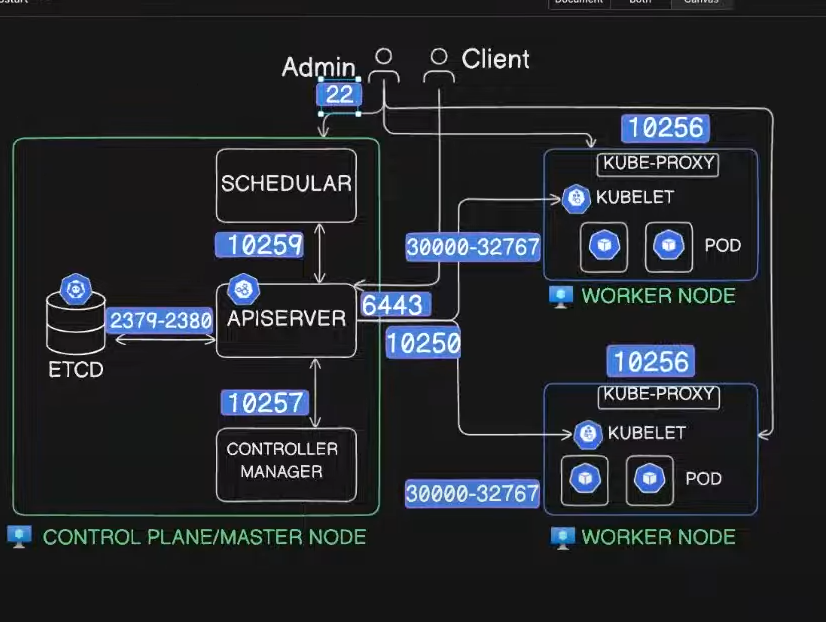Select KUBE-PROXY box in lower worker node
This screenshot has width=826, height=622.
[x=658, y=396]
